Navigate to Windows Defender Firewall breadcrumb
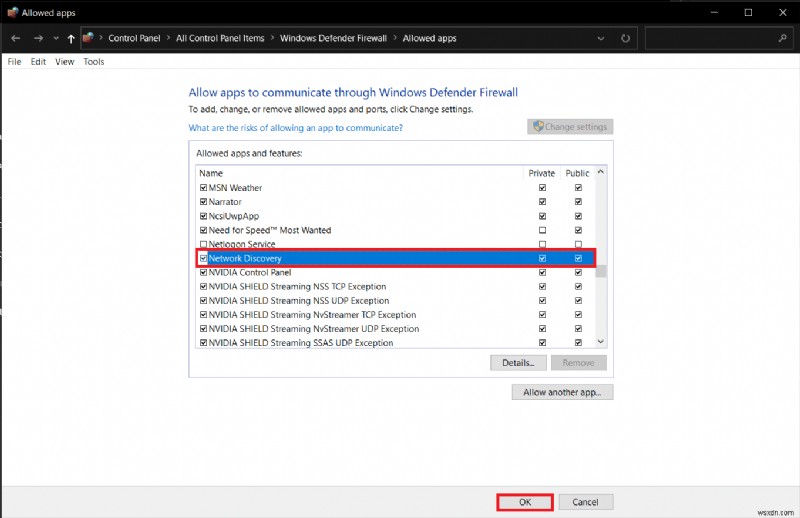Viewport: 800px width, 518px height. click(333, 38)
